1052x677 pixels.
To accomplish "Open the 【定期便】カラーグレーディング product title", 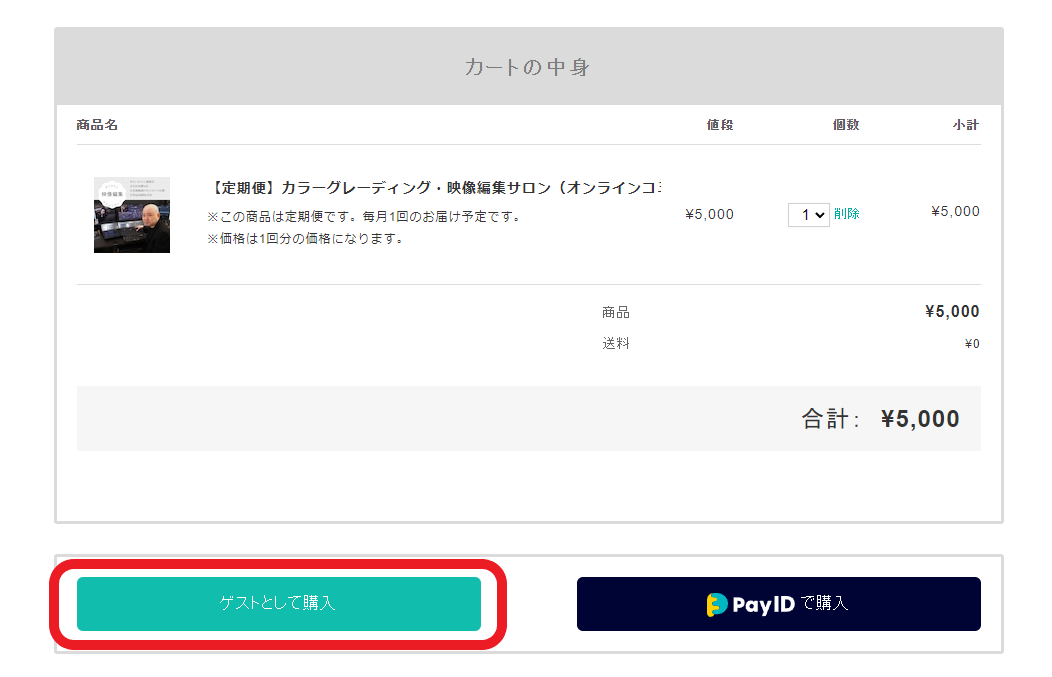I will pyautogui.click(x=436, y=188).
